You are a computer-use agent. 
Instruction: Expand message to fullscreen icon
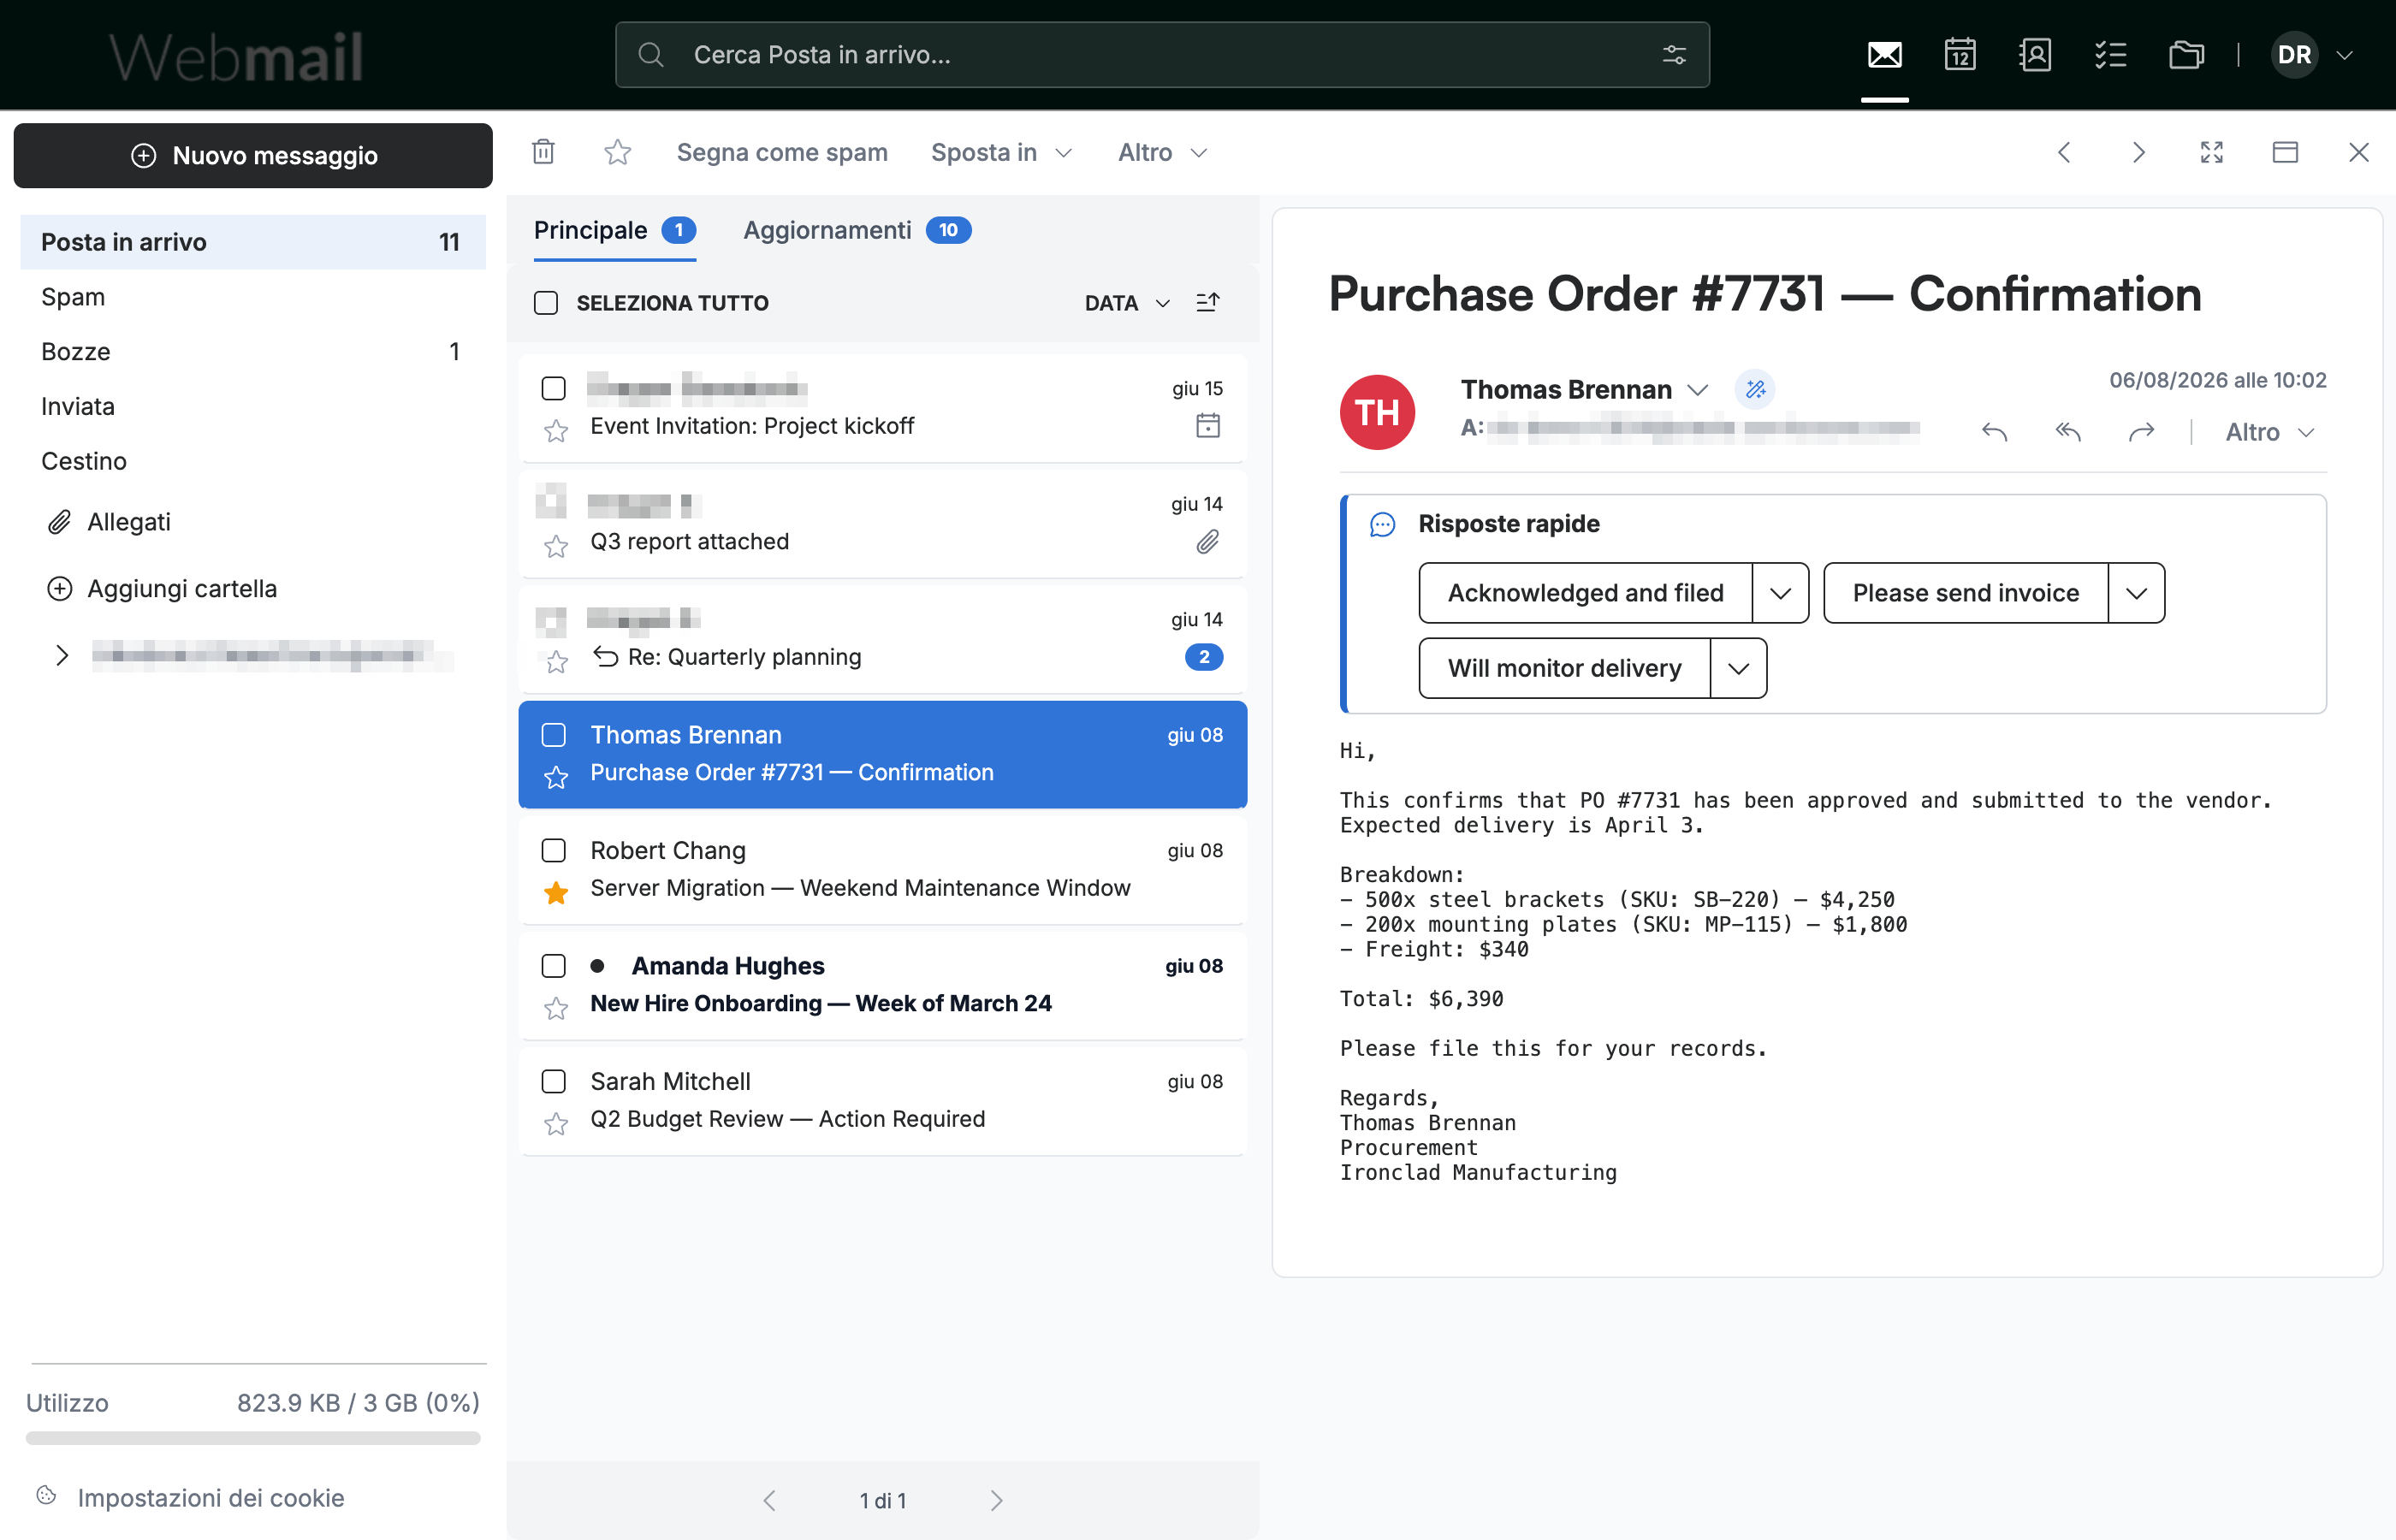click(x=2211, y=152)
